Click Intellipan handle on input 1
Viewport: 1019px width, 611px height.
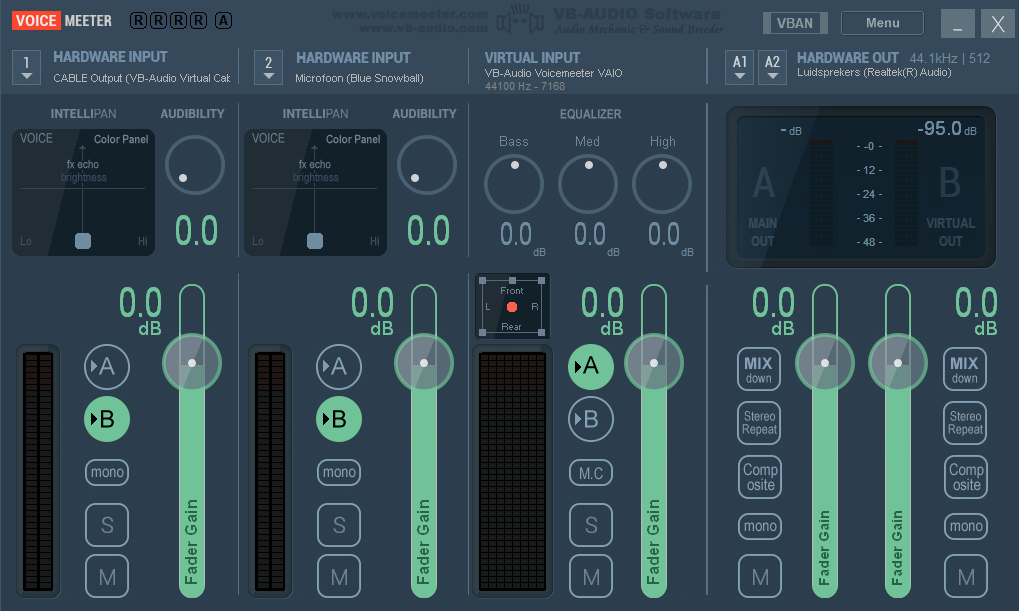[x=83, y=241]
